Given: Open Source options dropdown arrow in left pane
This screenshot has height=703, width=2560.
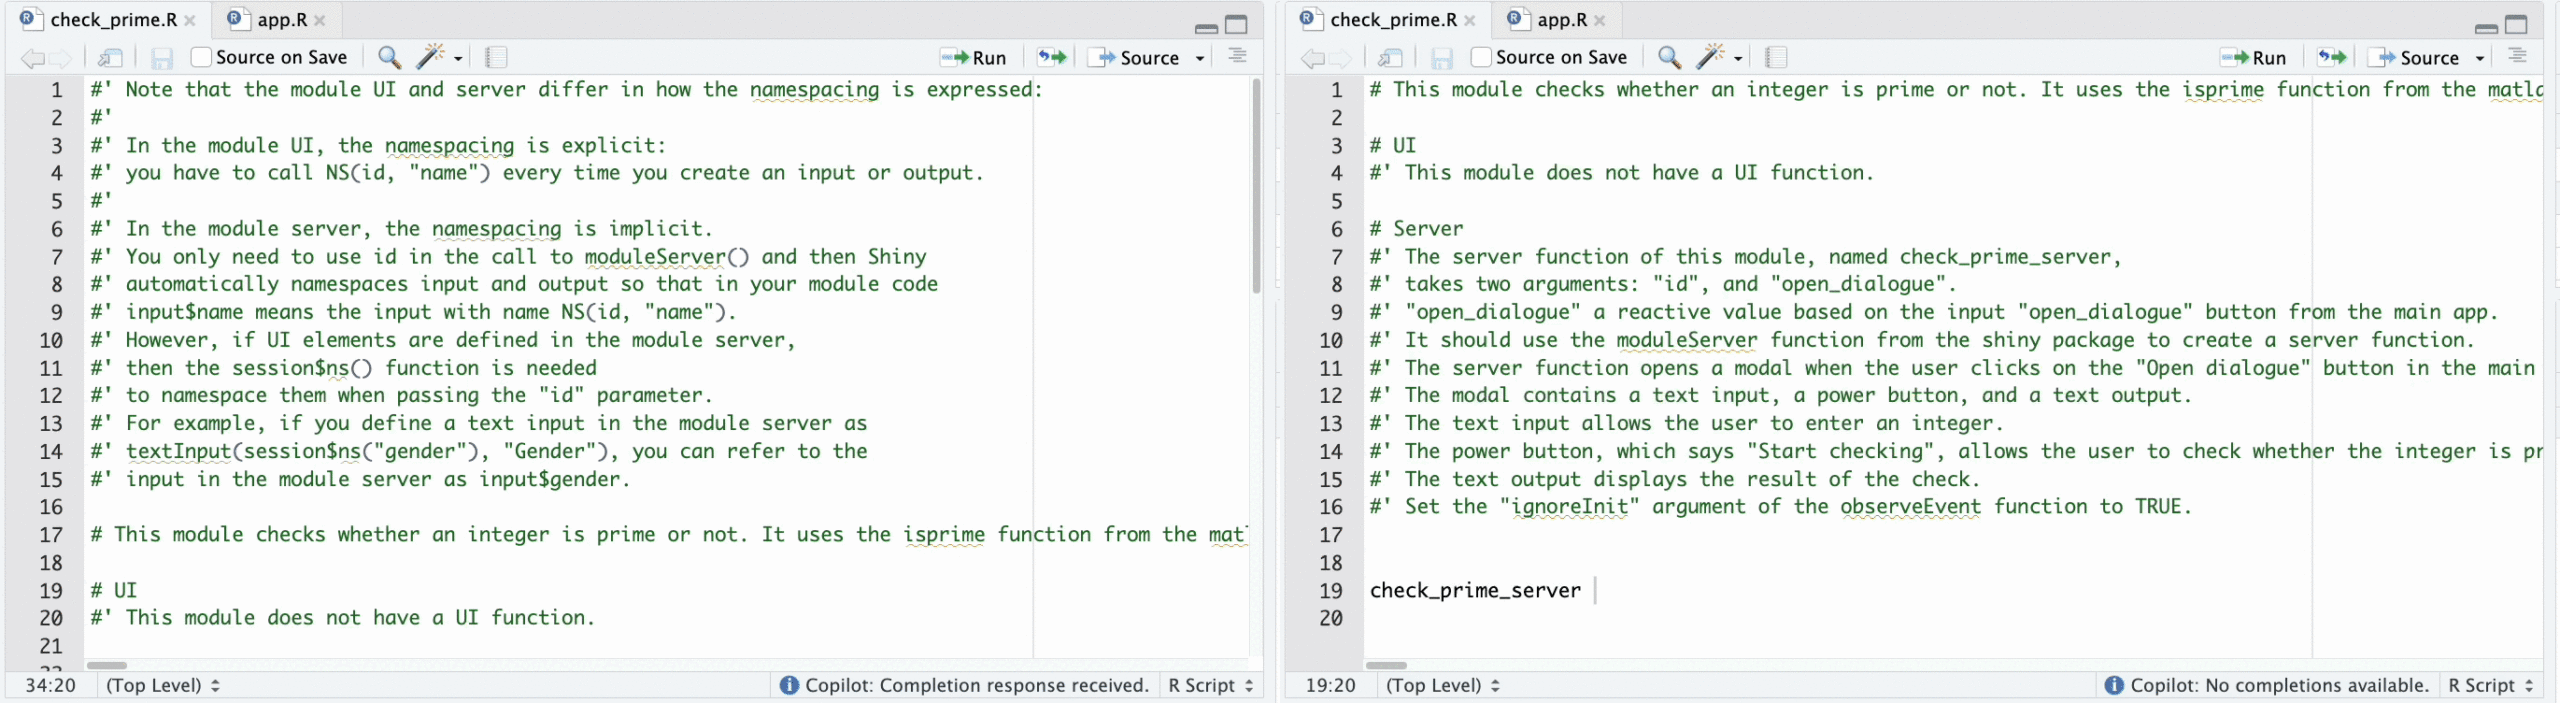Looking at the screenshot, I should (1200, 59).
